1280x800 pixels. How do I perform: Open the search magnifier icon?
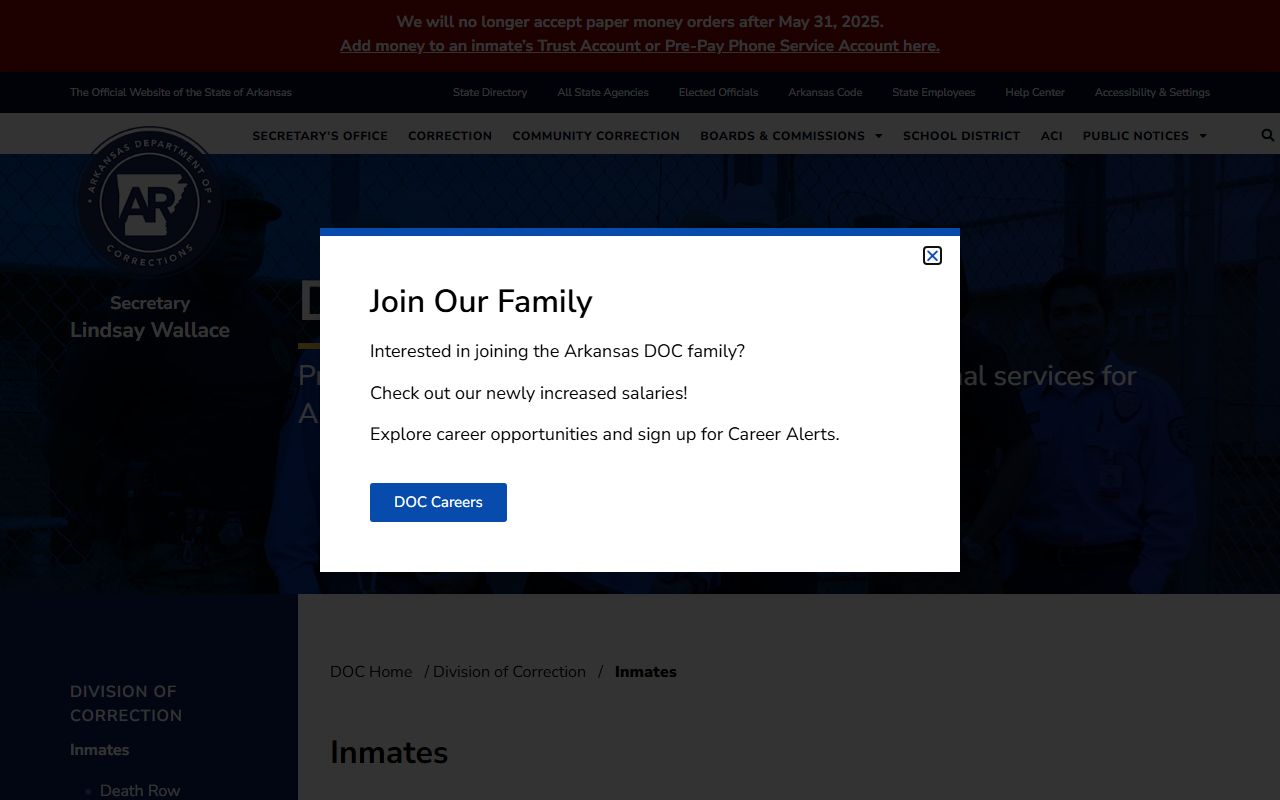tap(1268, 135)
